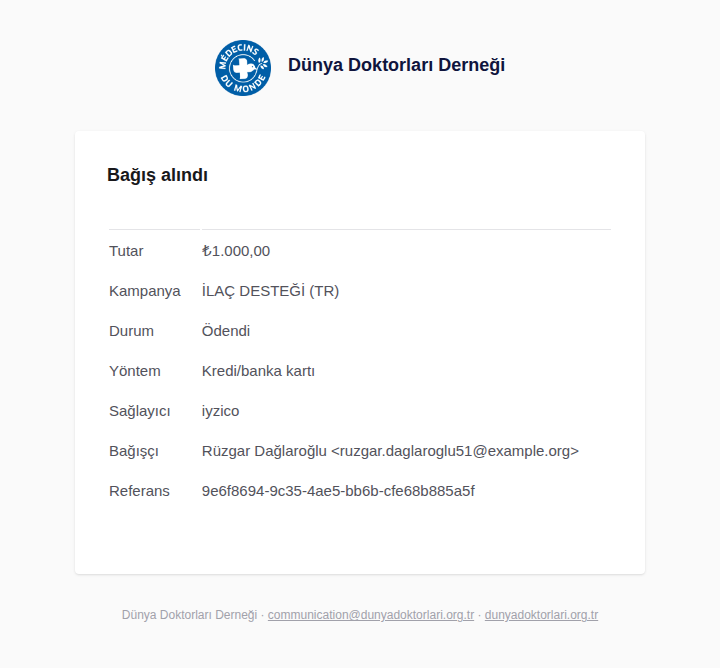
Task: Select donor Rüzgar Dağlaroğlu email text
Action: click(x=390, y=451)
